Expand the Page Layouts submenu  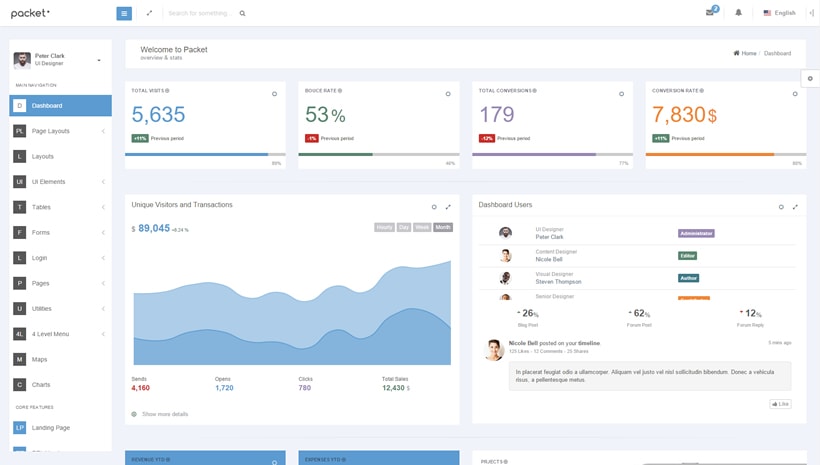pyautogui.click(x=60, y=131)
